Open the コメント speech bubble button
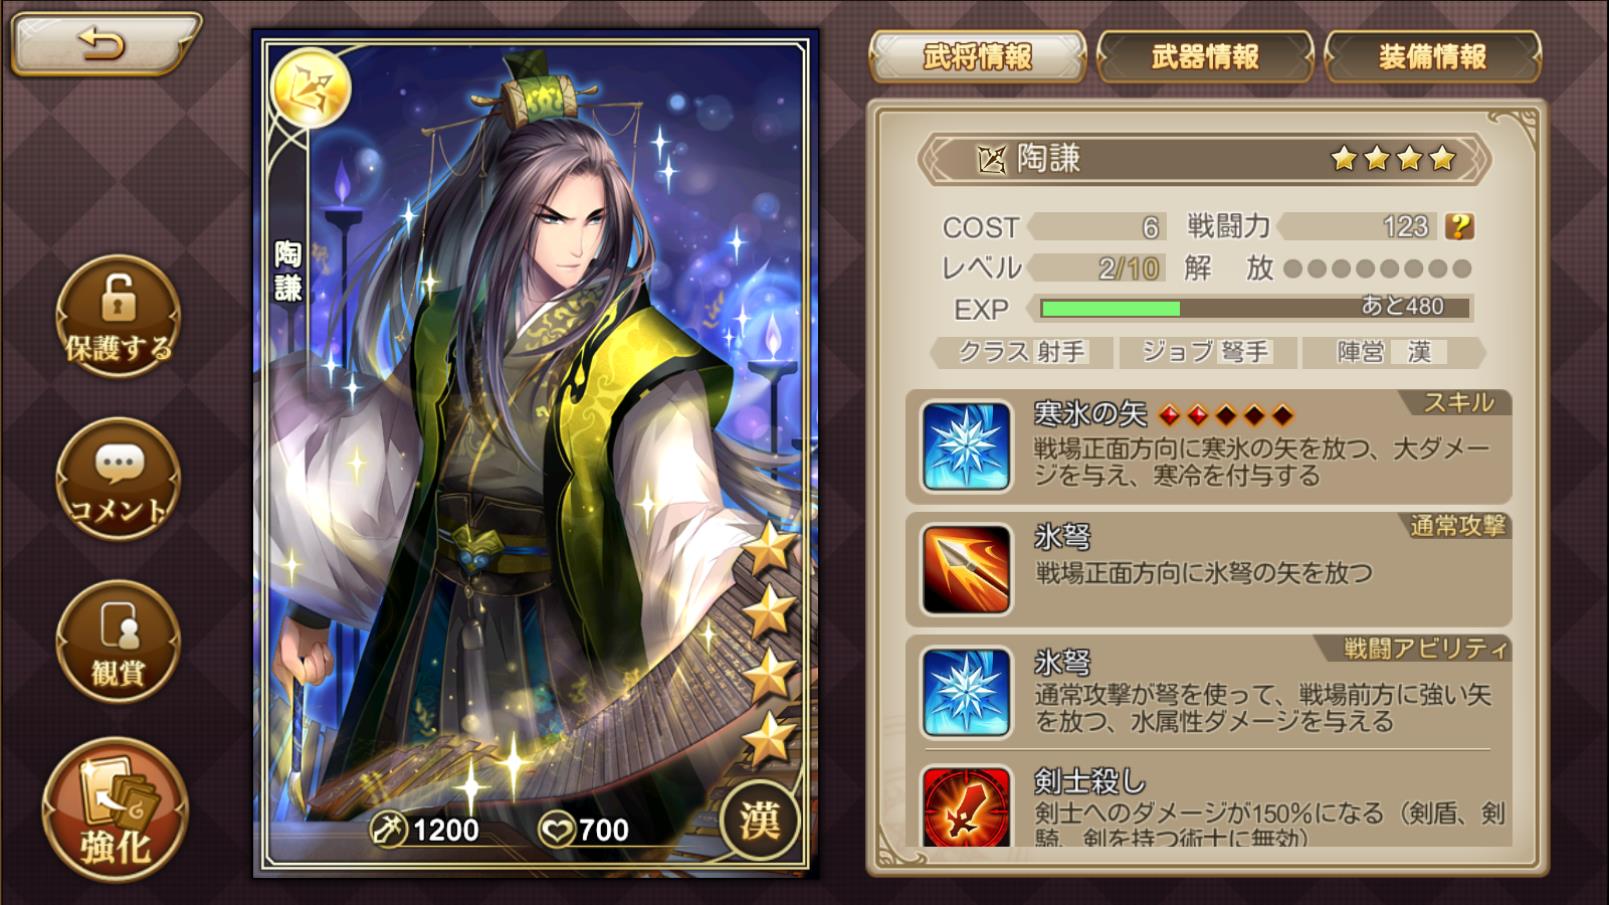The image size is (1609, 905). (118, 479)
